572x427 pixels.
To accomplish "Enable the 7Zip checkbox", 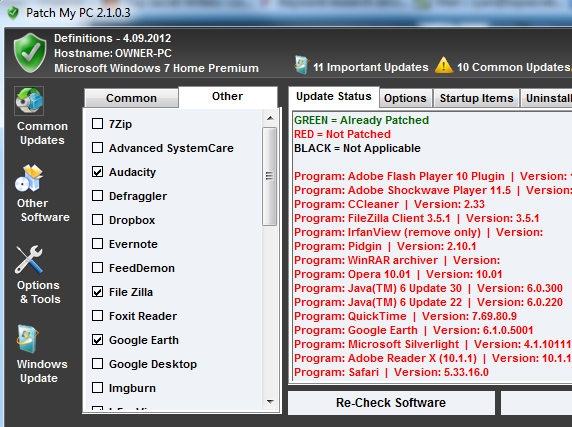I will [97, 124].
